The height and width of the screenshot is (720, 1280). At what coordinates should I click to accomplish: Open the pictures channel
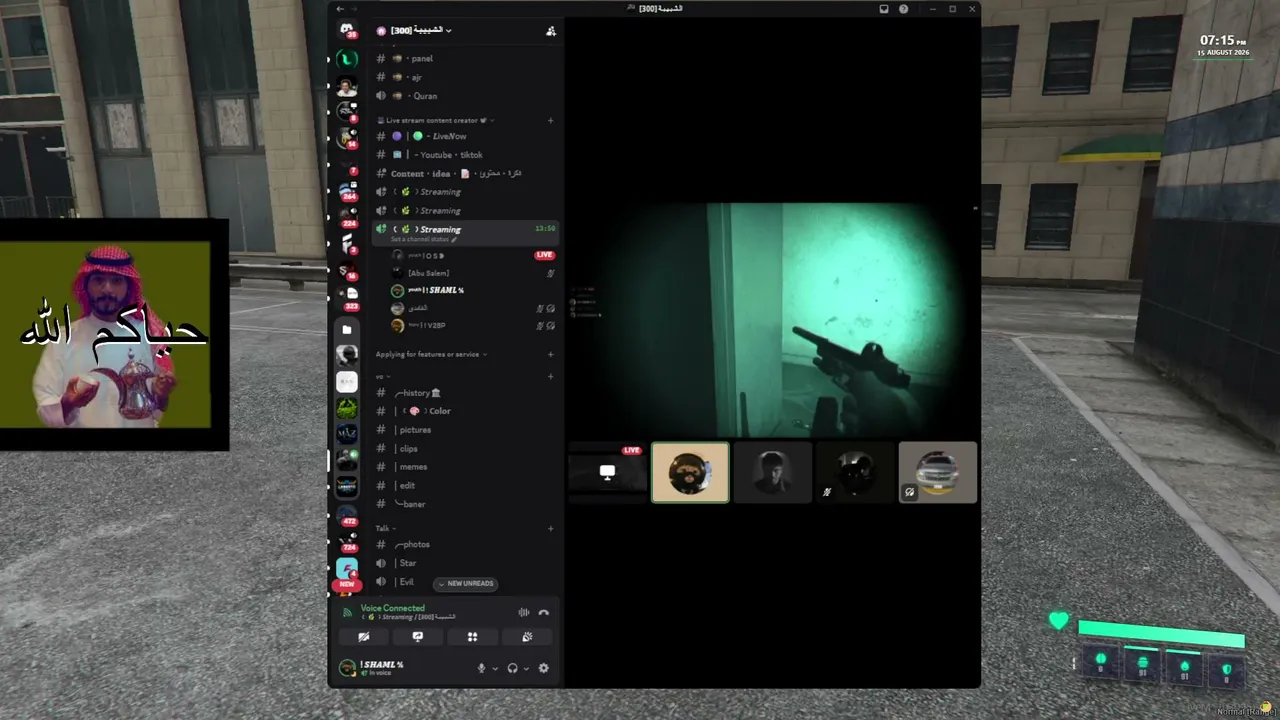coord(465,430)
